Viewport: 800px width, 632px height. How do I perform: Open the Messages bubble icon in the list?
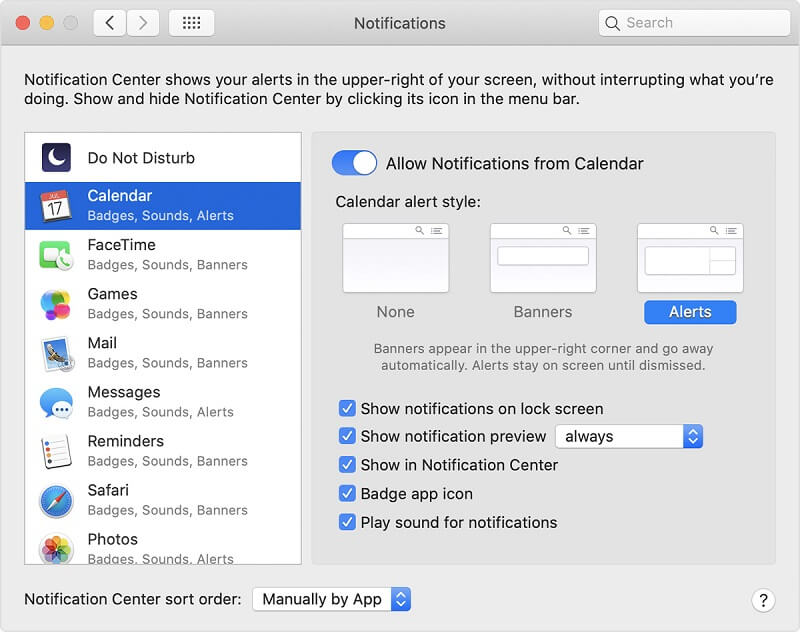[56, 402]
